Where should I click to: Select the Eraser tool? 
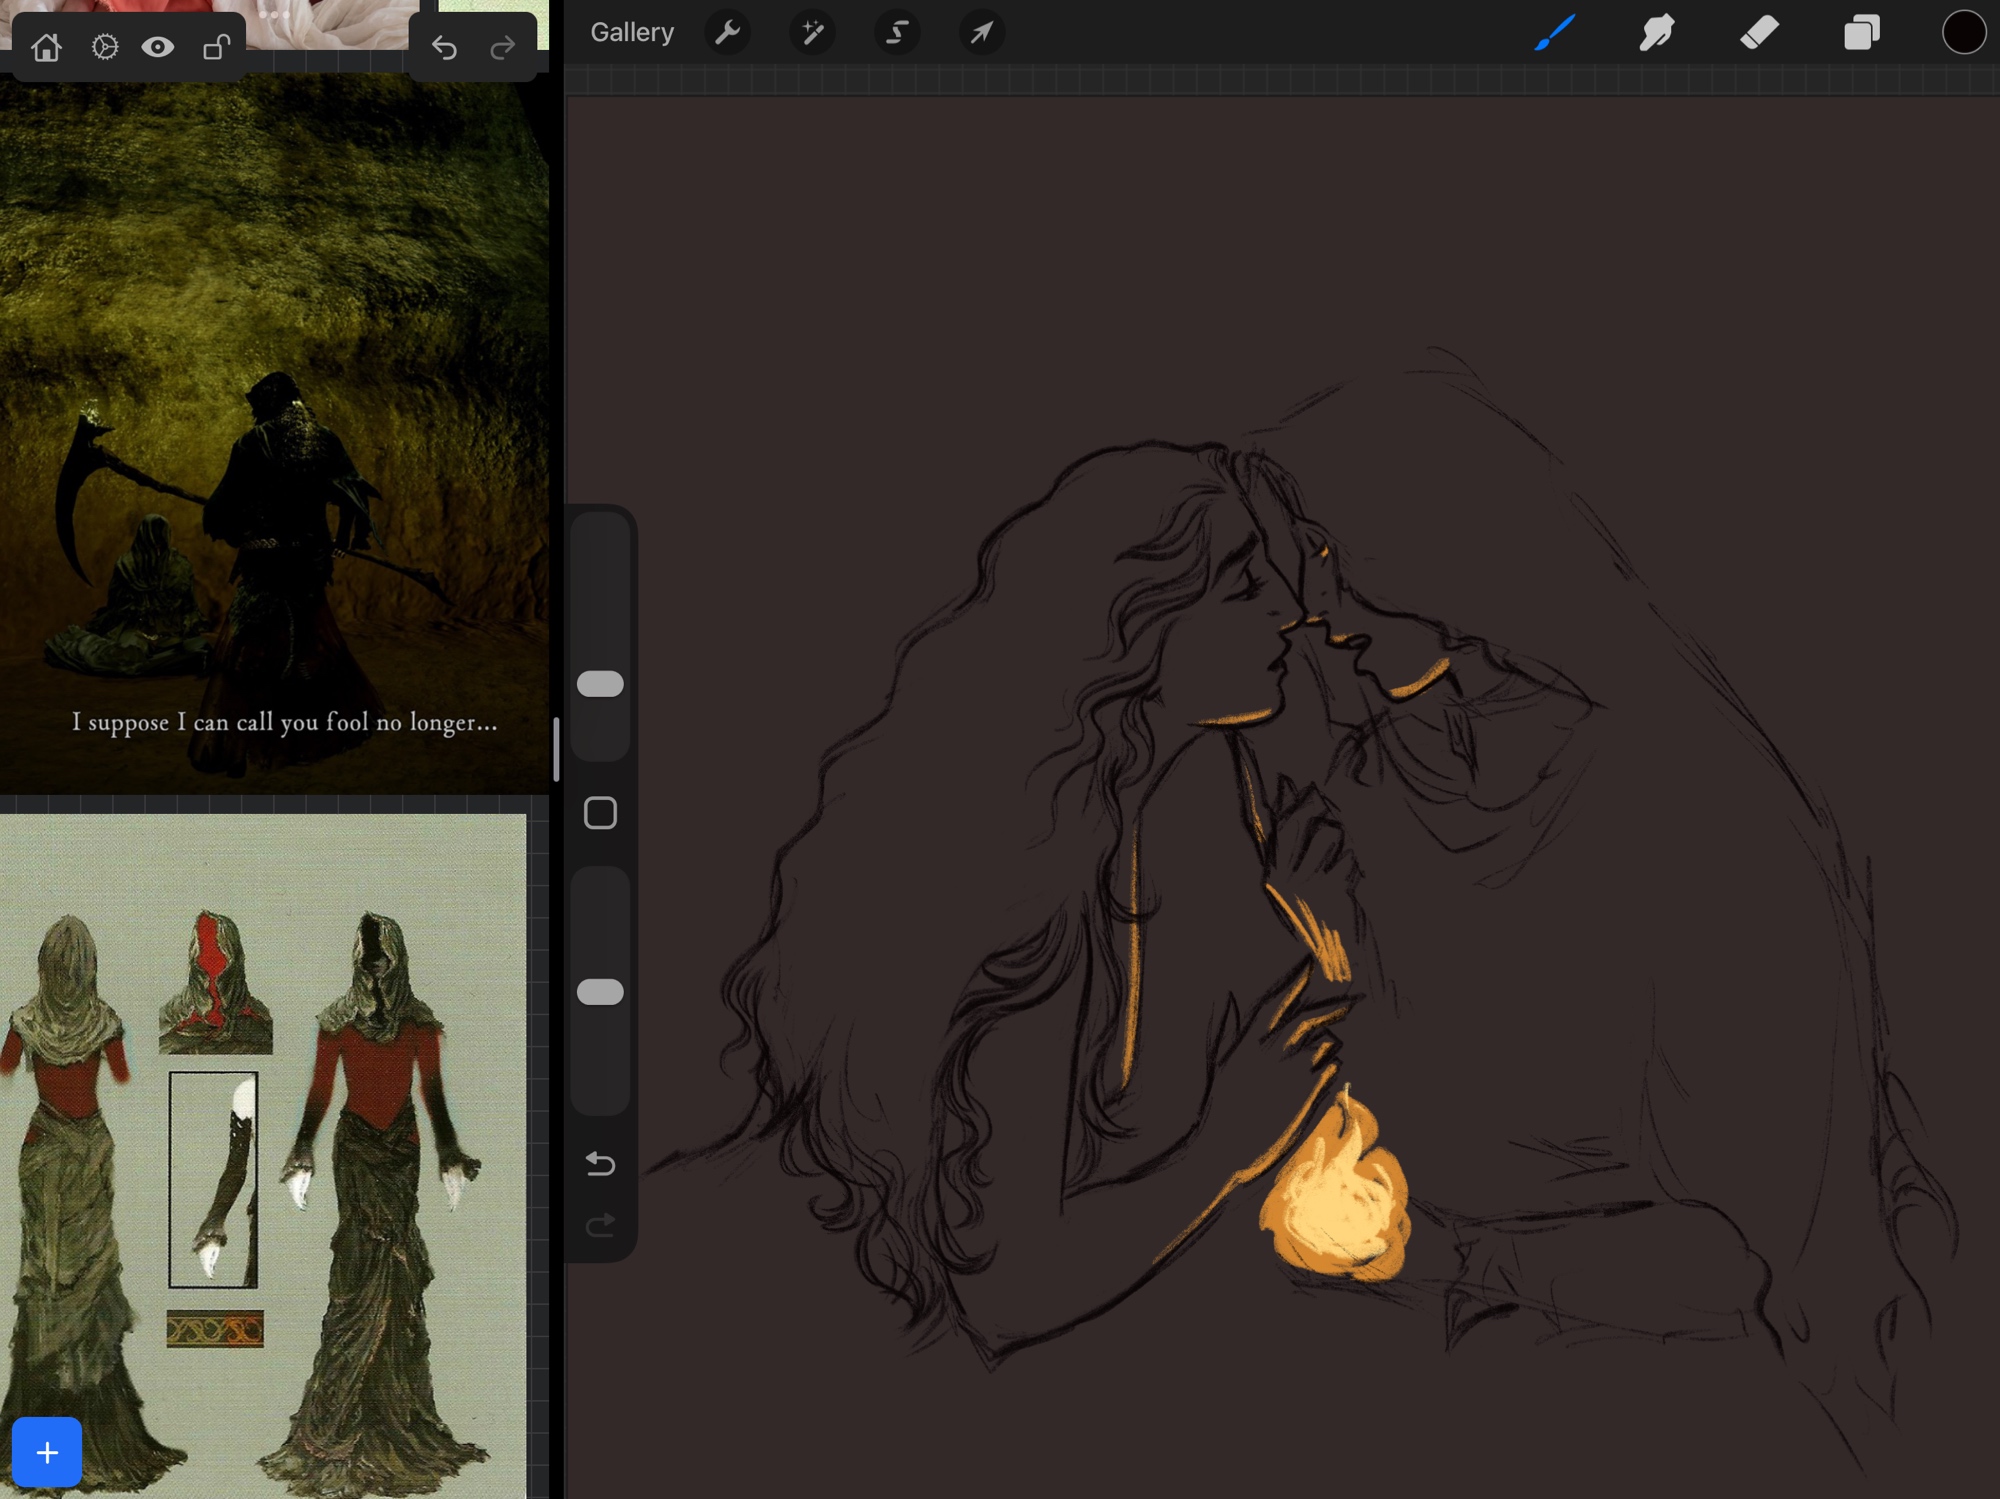1759,33
